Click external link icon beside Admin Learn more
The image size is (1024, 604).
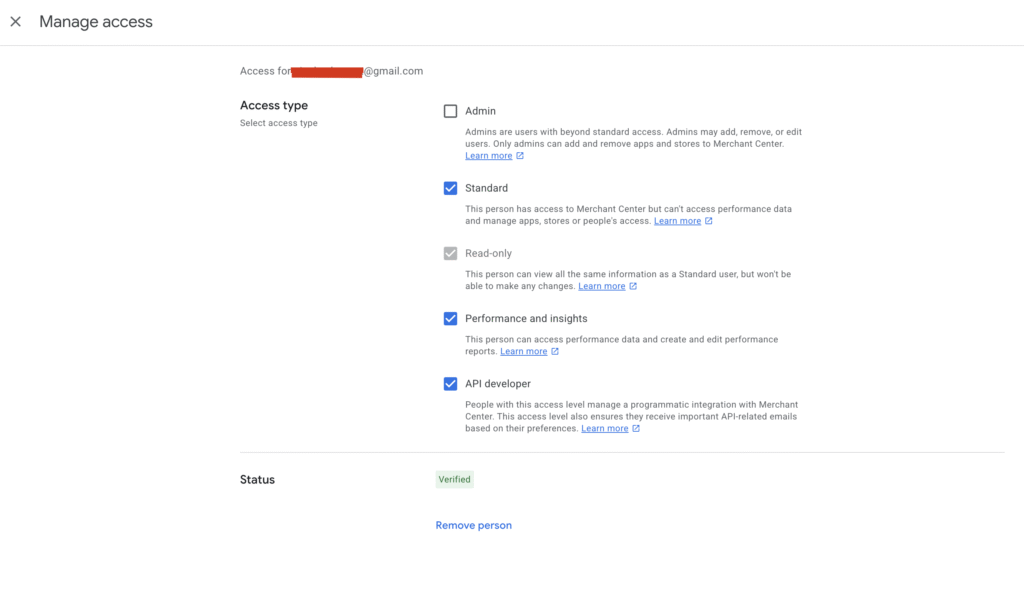520,156
